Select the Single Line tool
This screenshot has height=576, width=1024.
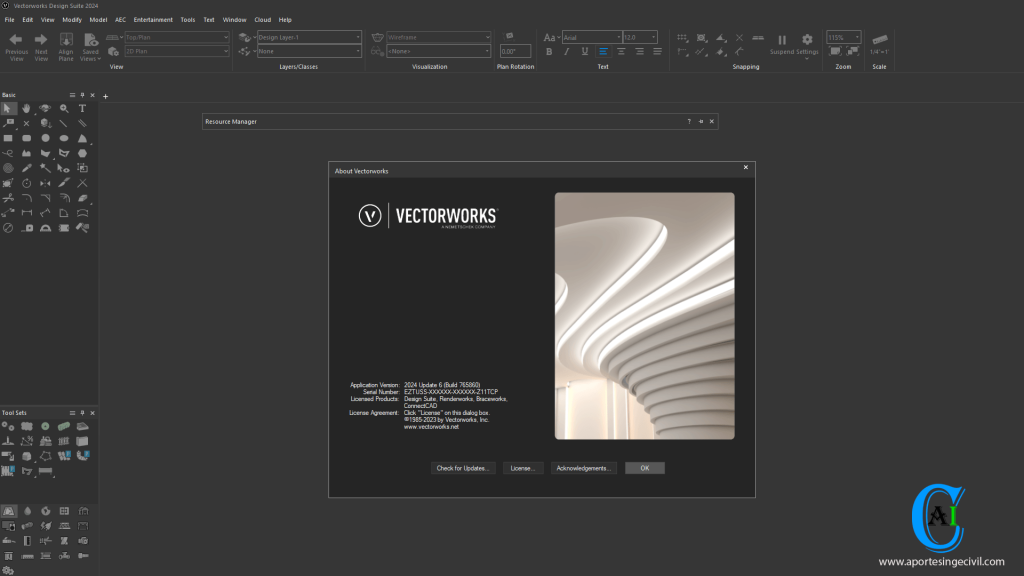coord(64,123)
